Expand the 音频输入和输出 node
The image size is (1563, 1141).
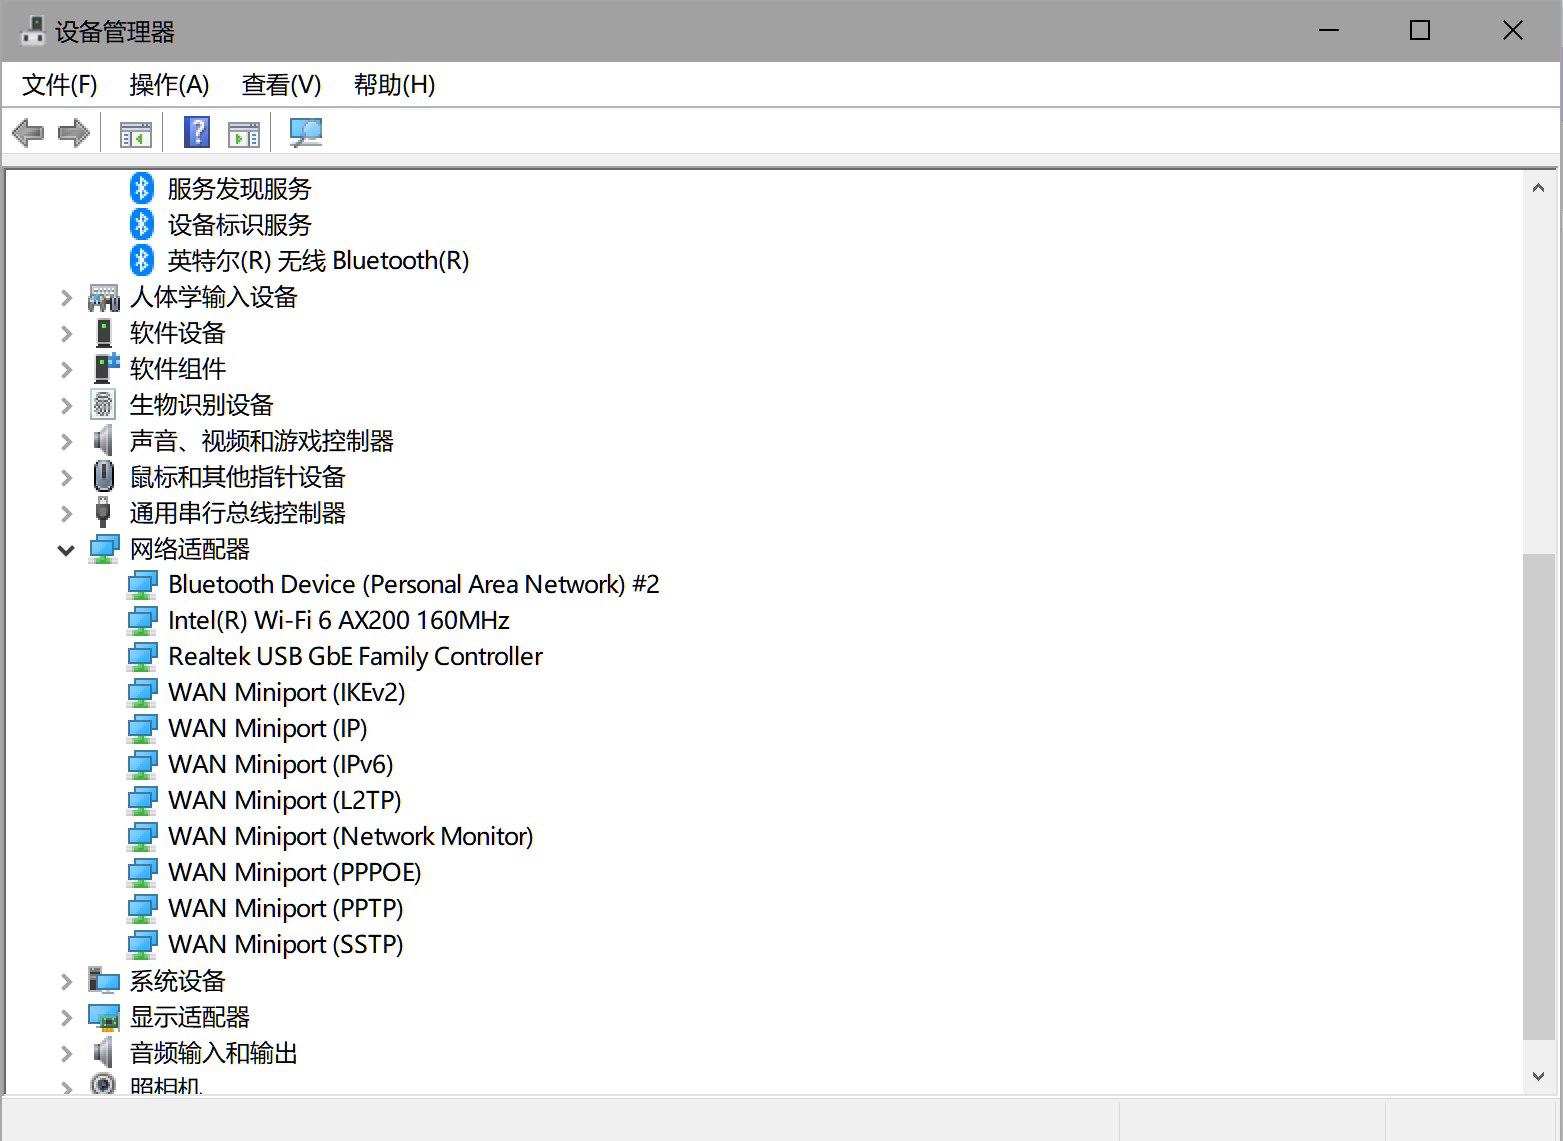pos(66,1053)
